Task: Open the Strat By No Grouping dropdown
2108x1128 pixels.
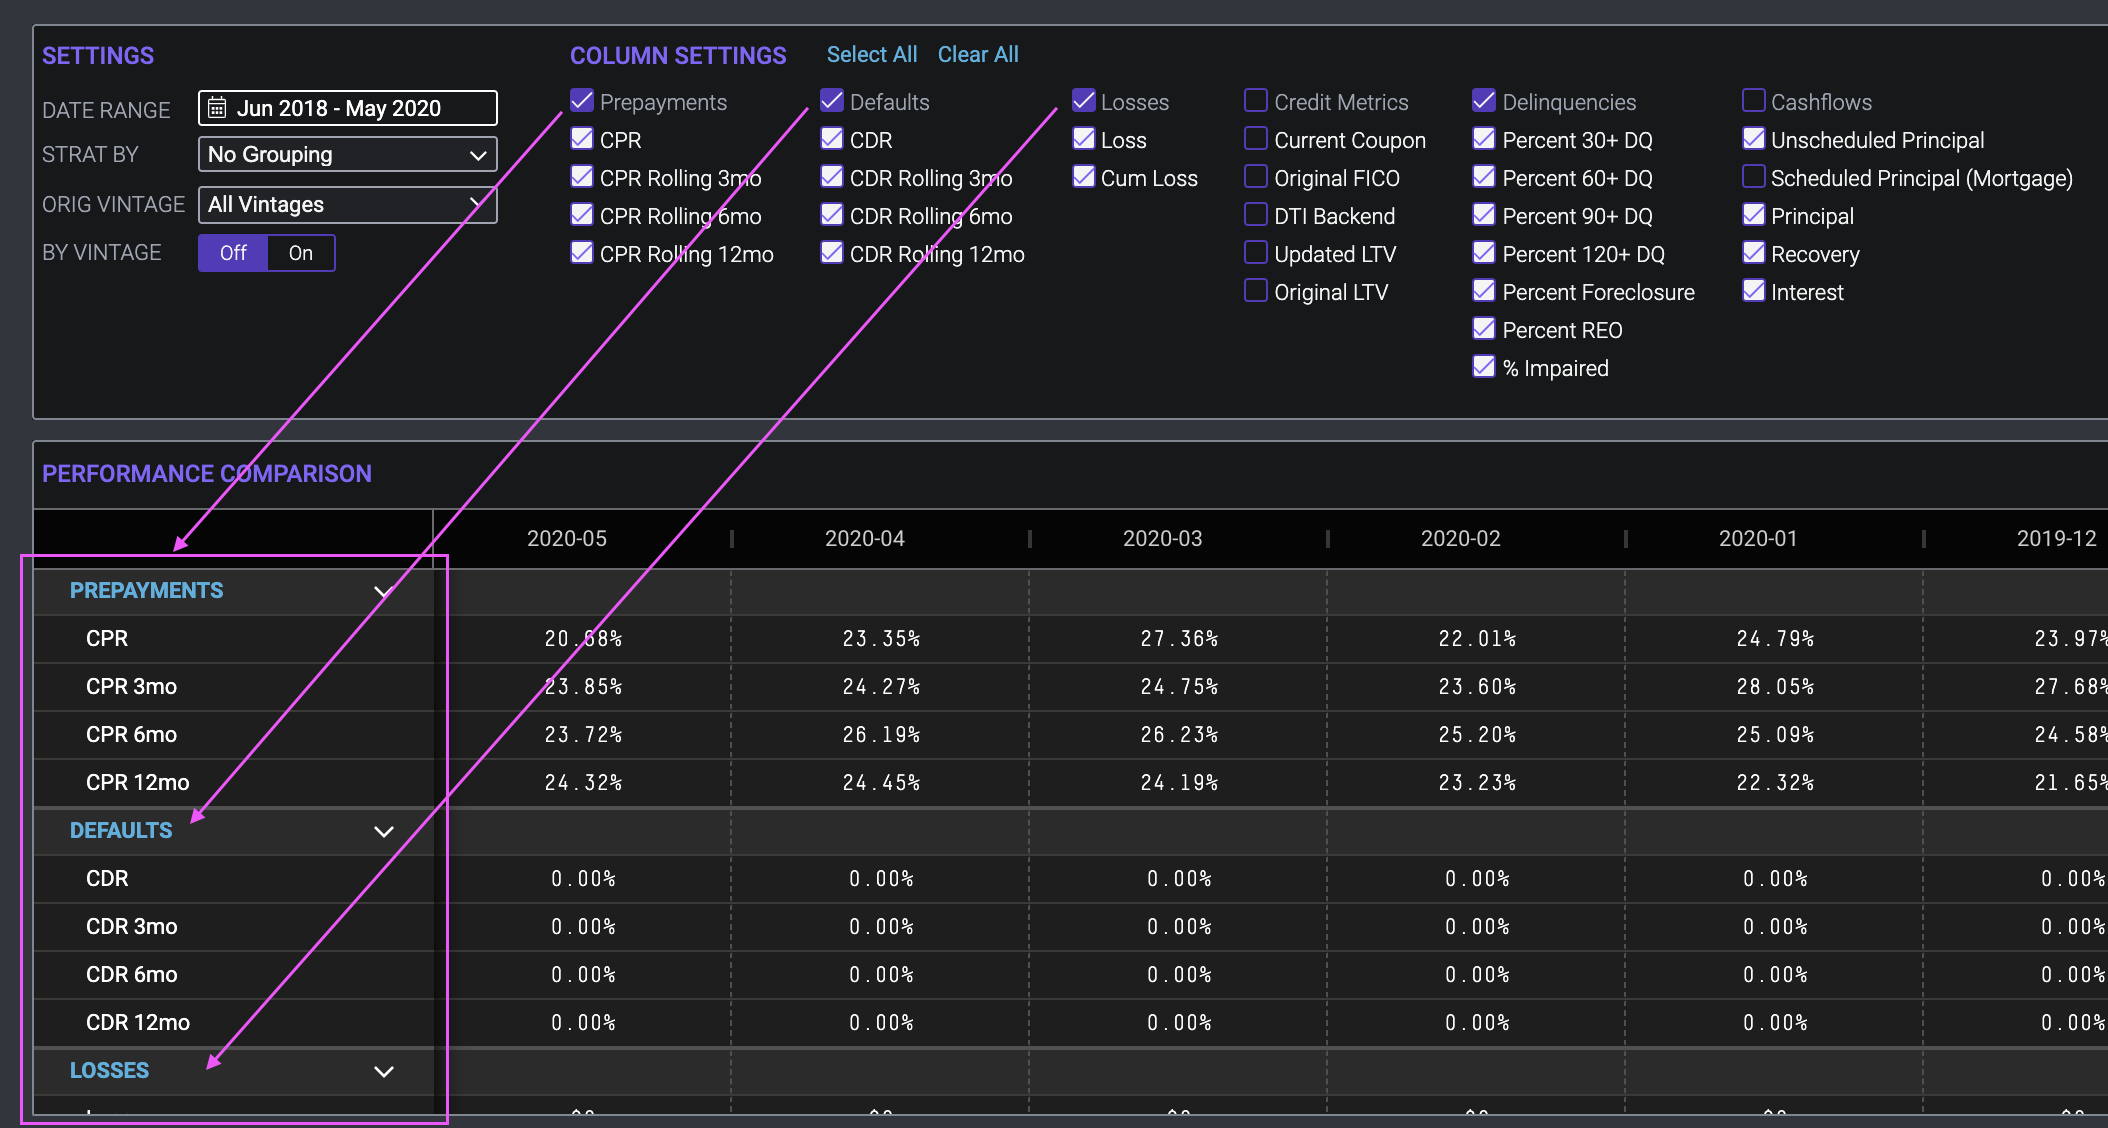Action: (347, 155)
